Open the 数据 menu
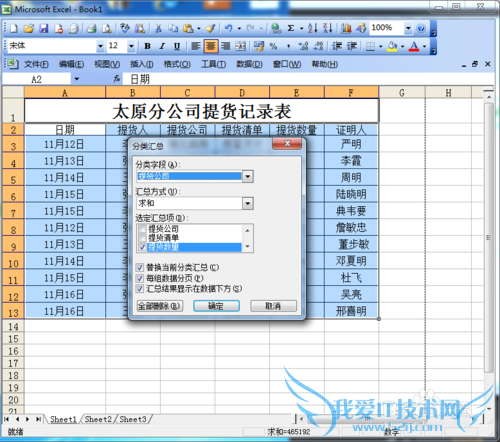Viewport: 500px width, 442px height. pyautogui.click(x=249, y=64)
